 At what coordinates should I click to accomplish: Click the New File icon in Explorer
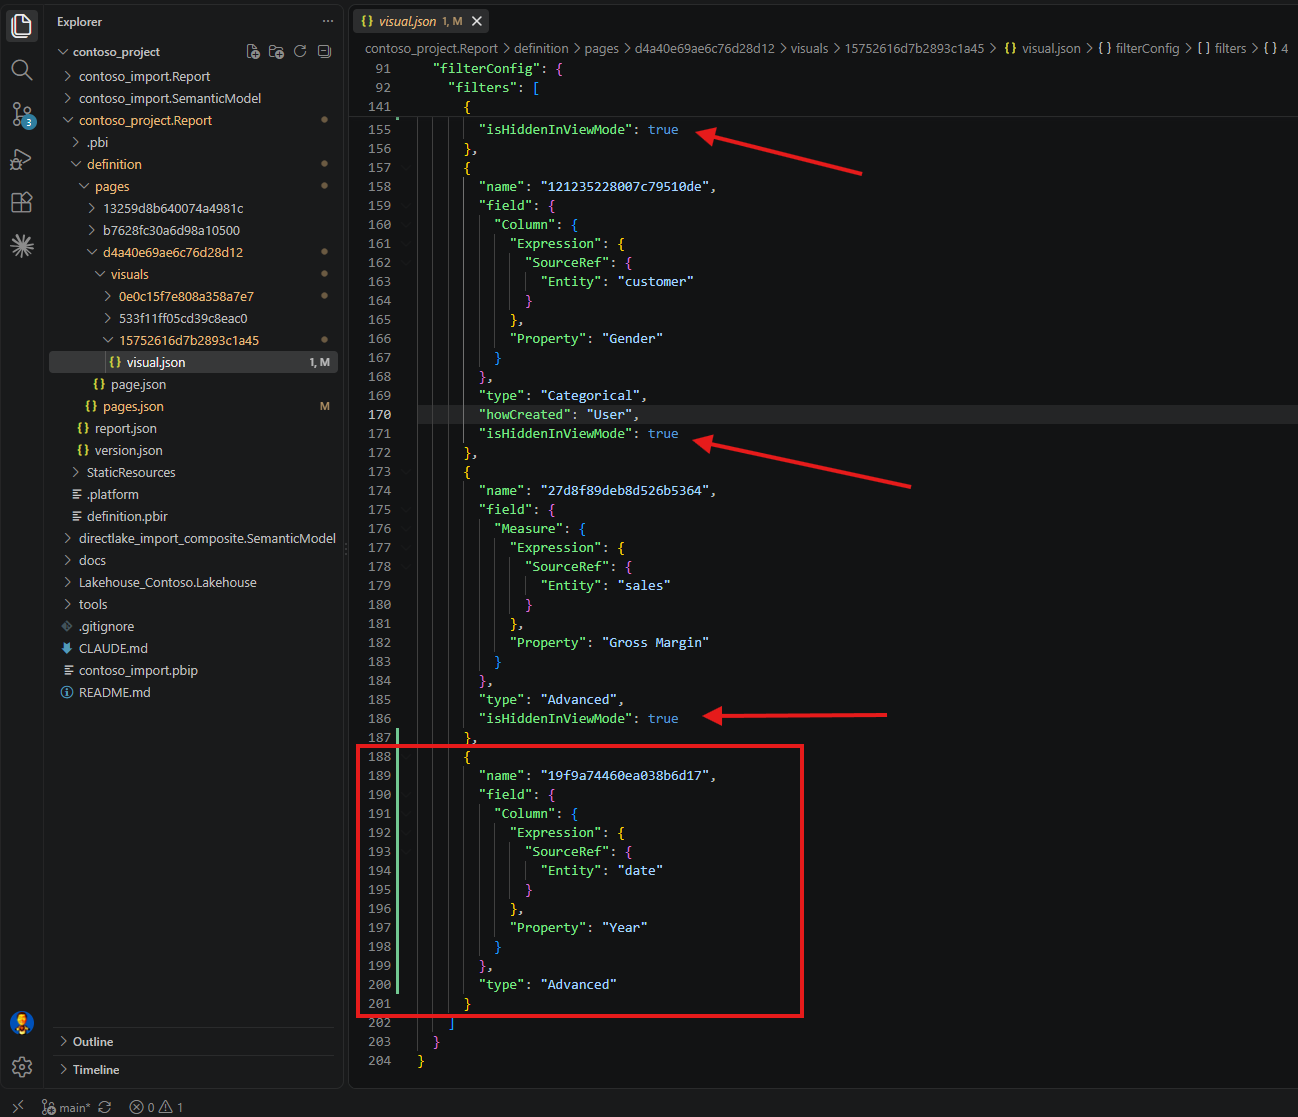(253, 51)
